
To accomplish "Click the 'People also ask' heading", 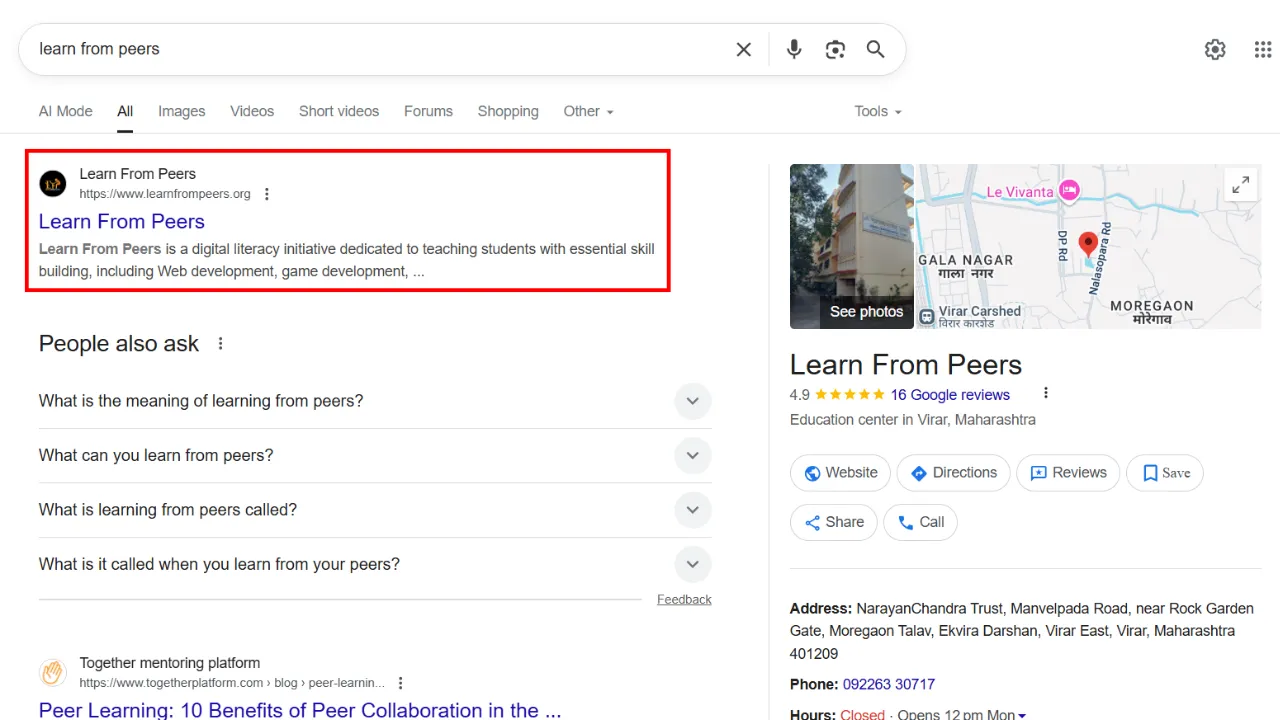I will coord(119,344).
